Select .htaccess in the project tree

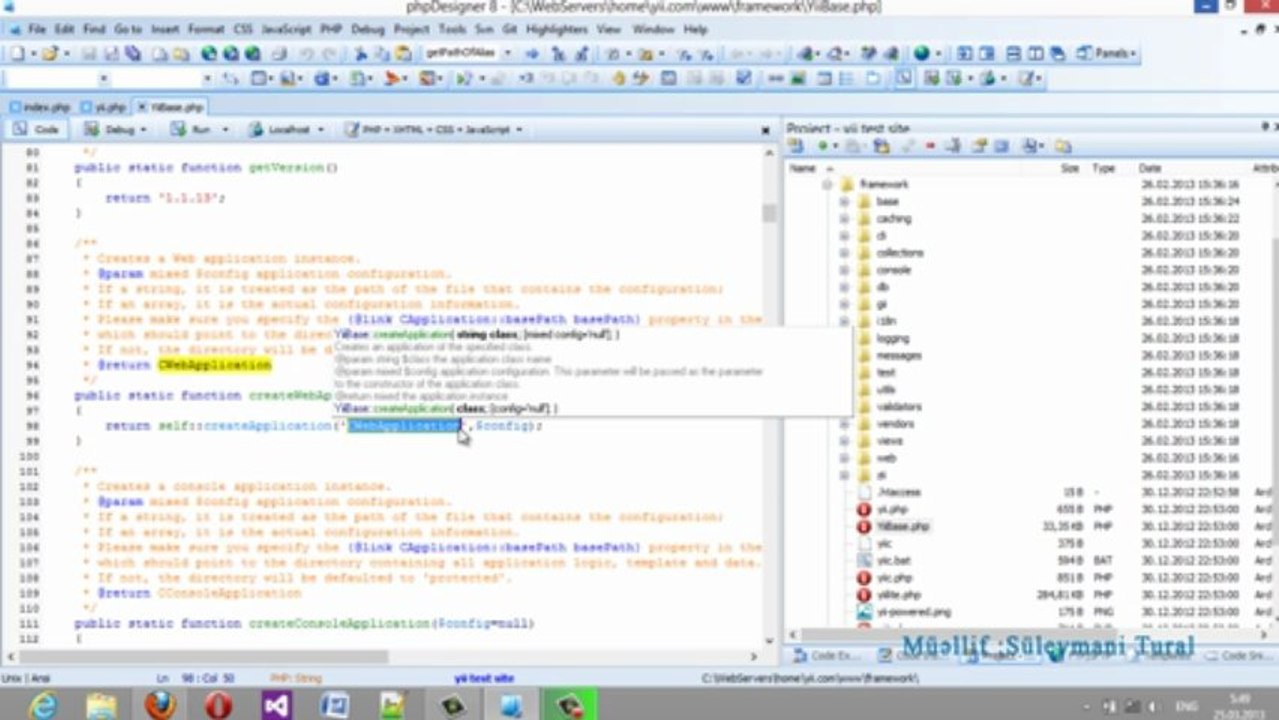[x=898, y=492]
